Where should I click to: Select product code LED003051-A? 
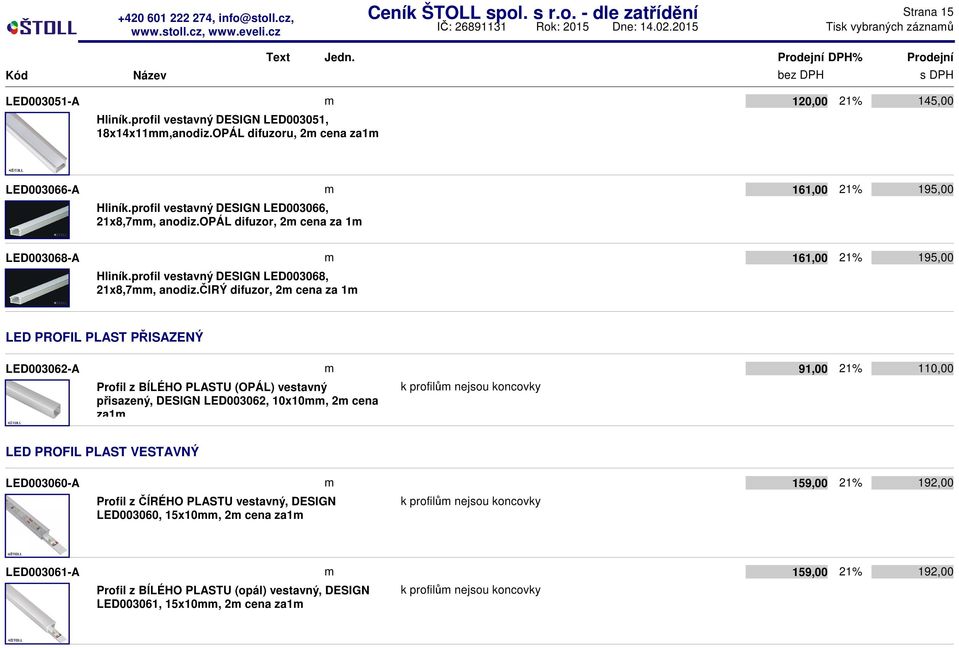(x=42, y=101)
